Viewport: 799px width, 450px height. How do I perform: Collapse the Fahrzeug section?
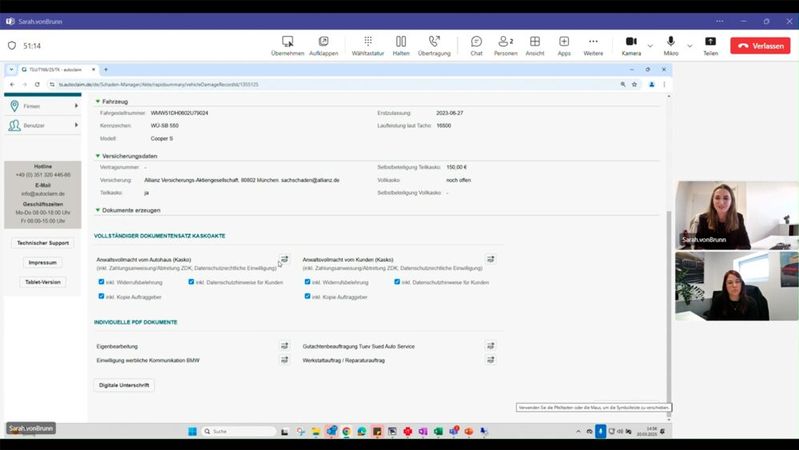coord(98,101)
